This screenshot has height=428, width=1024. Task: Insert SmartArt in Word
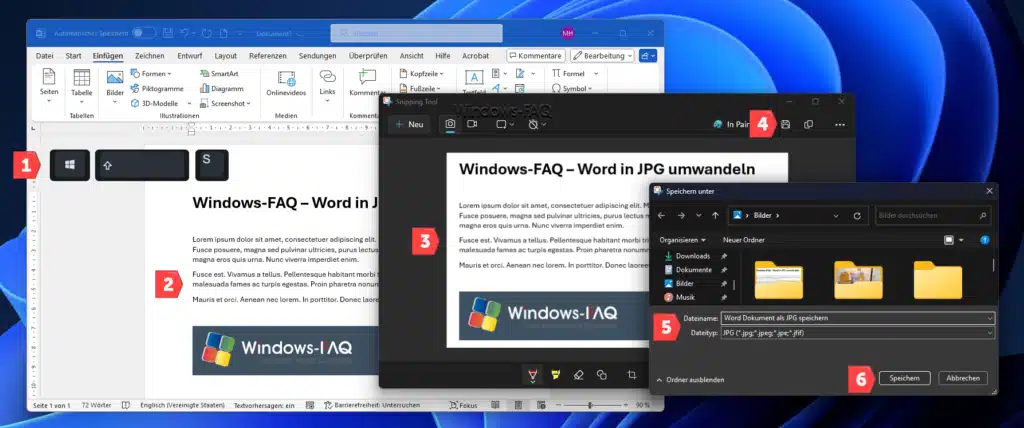coord(219,74)
